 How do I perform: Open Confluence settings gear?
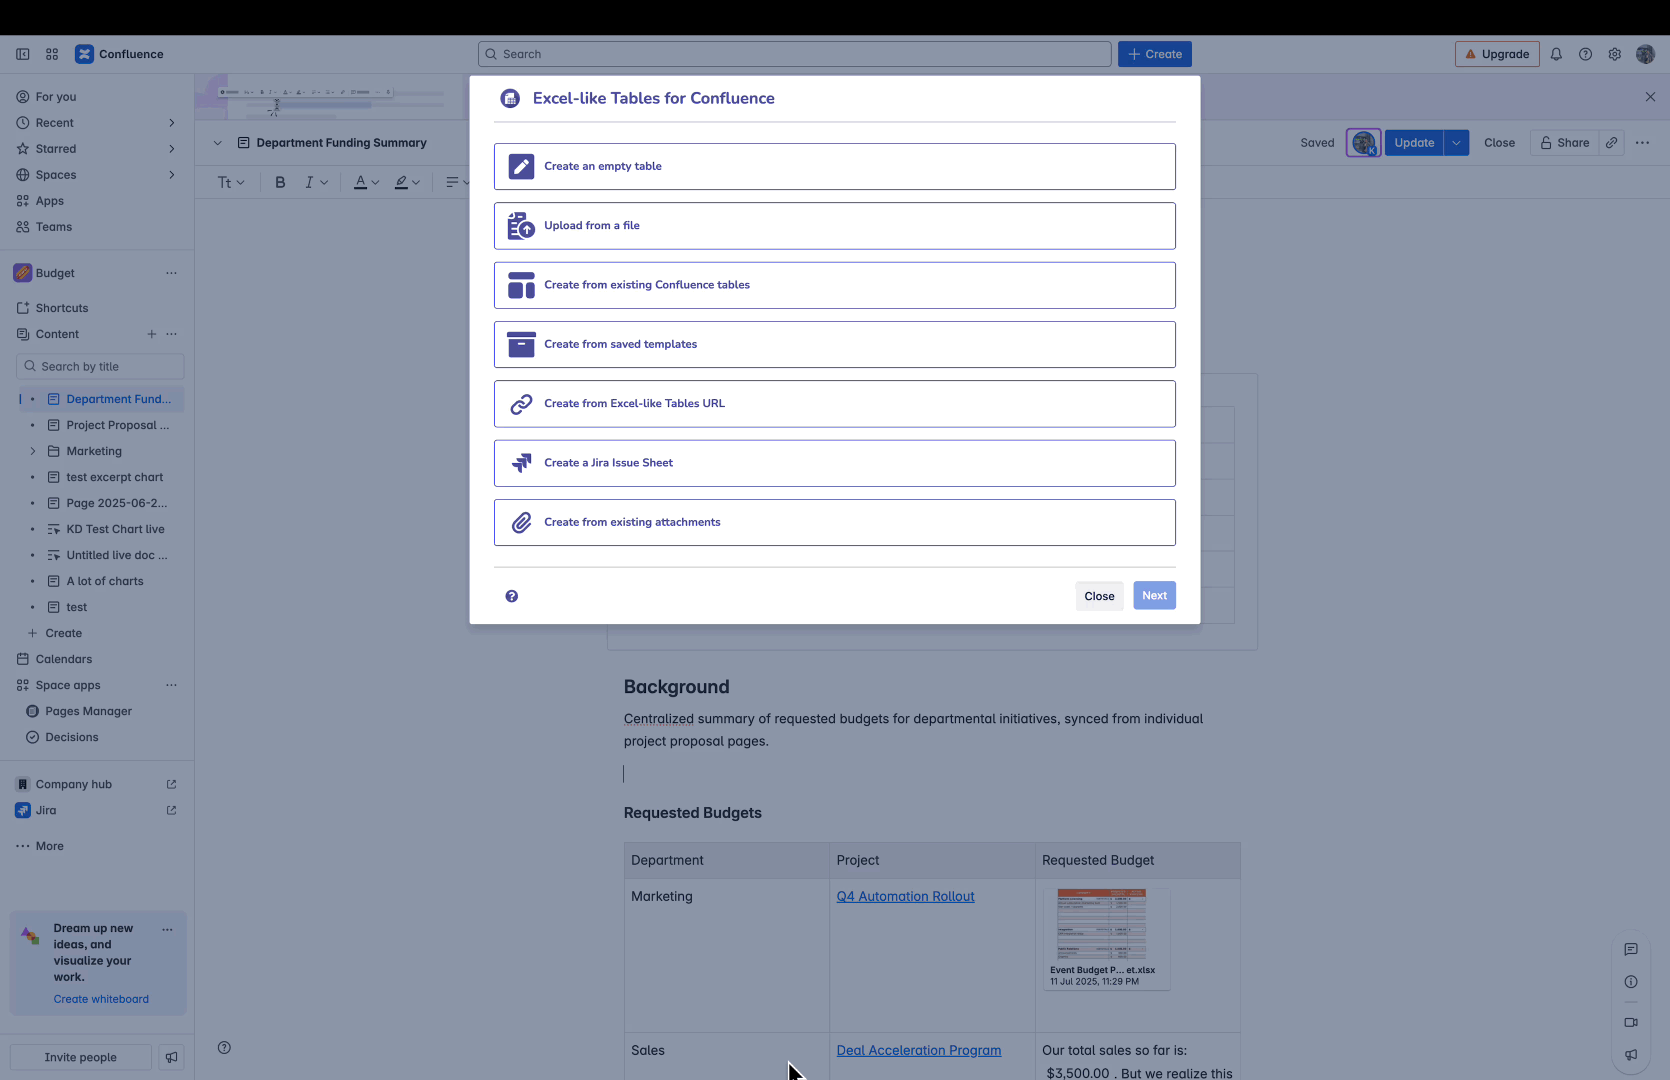(1614, 54)
